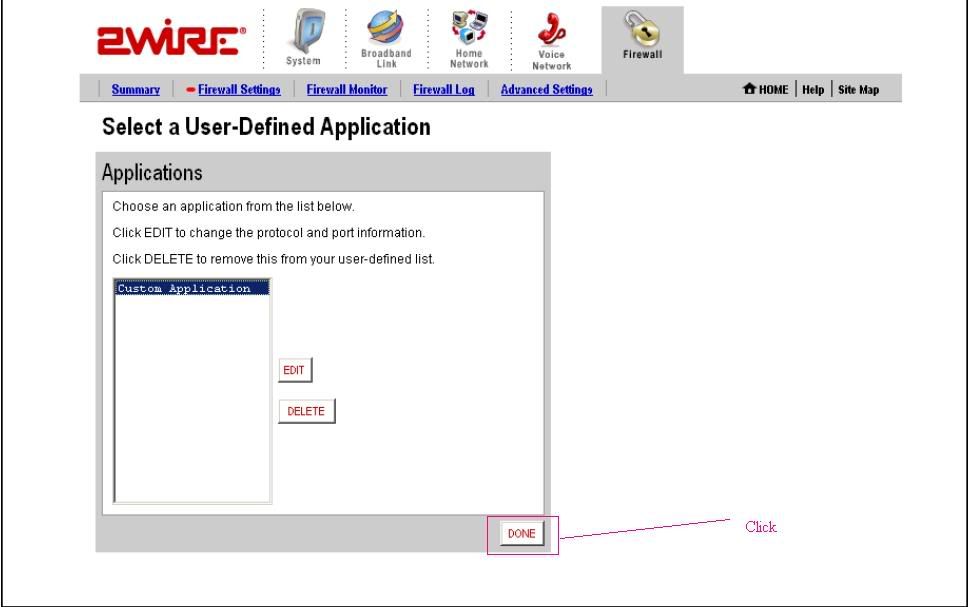Image resolution: width=968 pixels, height=607 pixels.
Task: Click the HOME house icon
Action: pyautogui.click(x=749, y=88)
